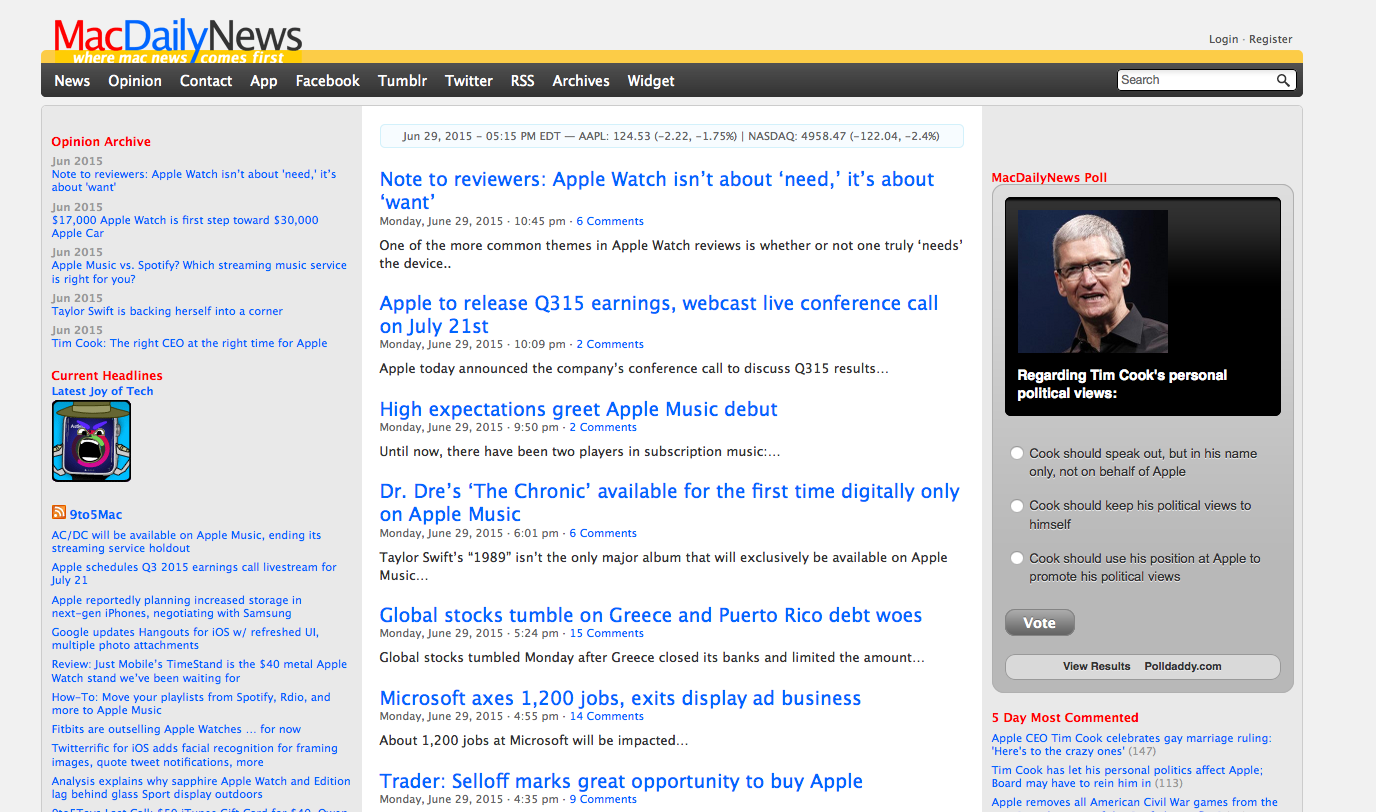Open the '9 Comments' link
The image size is (1376, 812).
603,799
